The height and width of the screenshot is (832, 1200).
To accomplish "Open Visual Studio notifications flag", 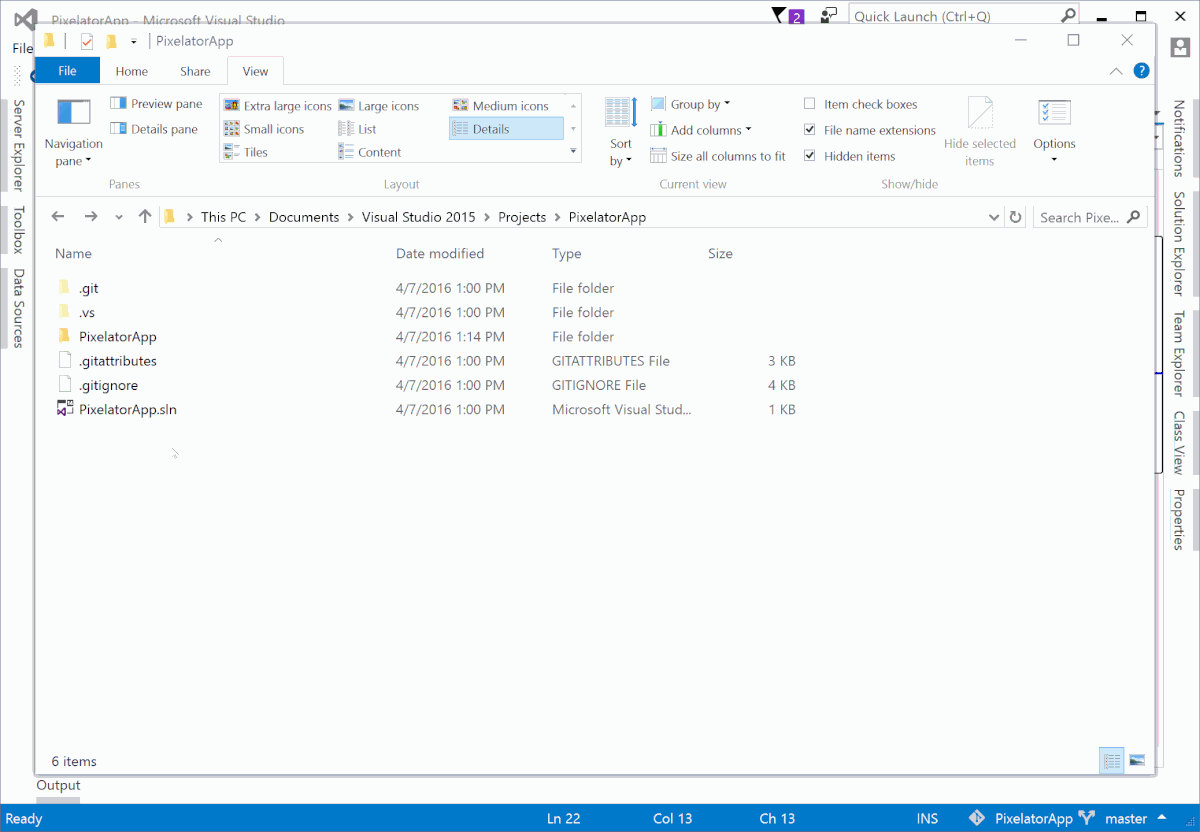I will pos(786,16).
